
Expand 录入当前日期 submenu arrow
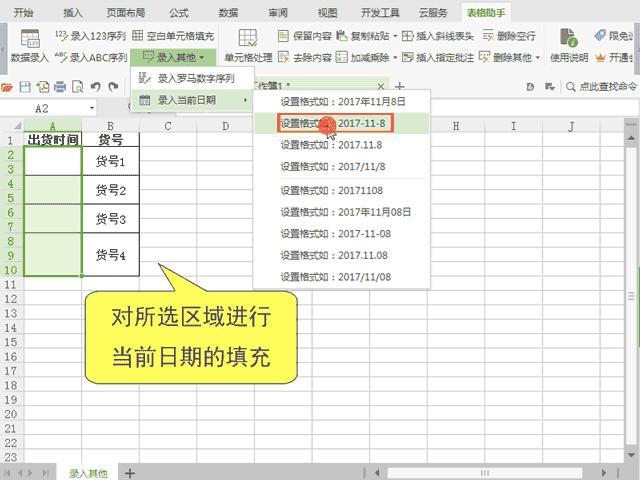(x=245, y=100)
